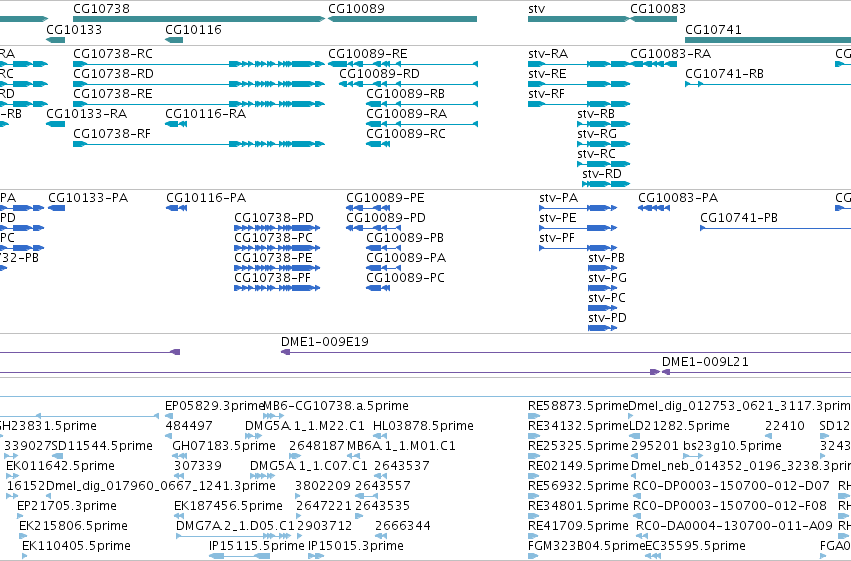The image size is (851, 561).
Task: Select protein CG10089-PE label
Action: (x=385, y=197)
